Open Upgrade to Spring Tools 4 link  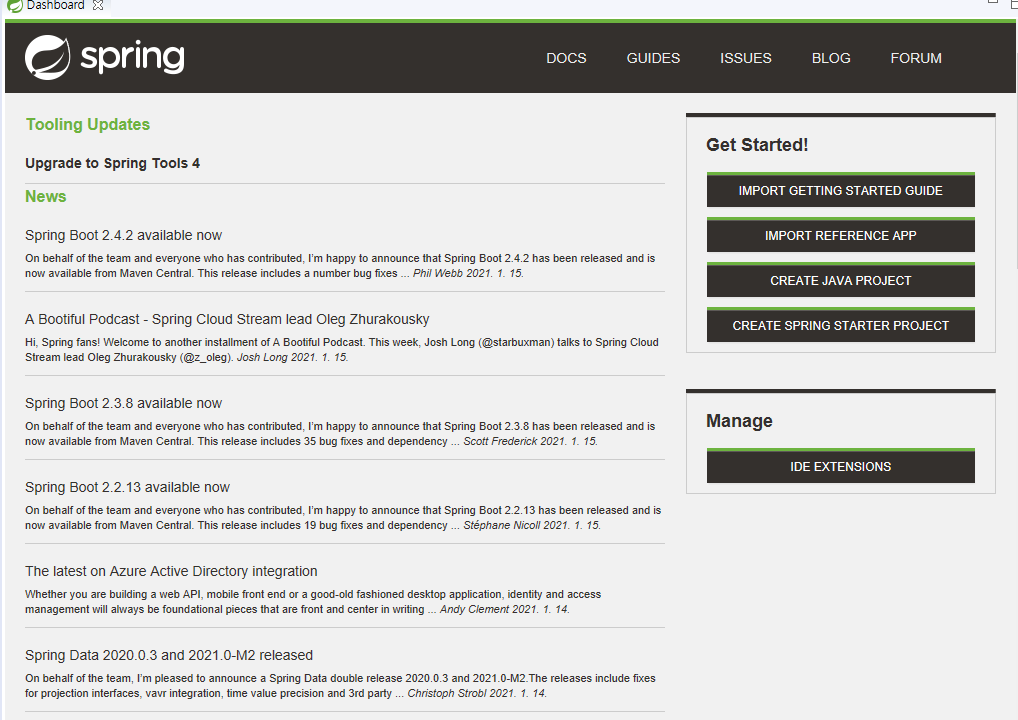[112, 163]
